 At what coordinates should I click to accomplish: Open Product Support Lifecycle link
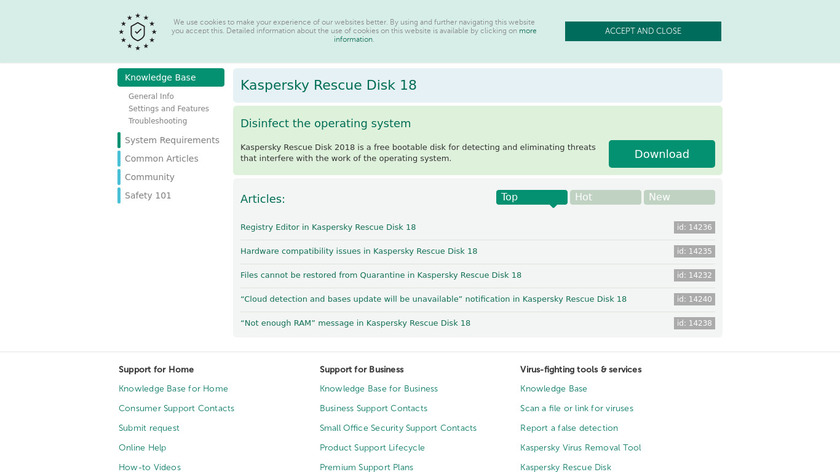pos(372,448)
